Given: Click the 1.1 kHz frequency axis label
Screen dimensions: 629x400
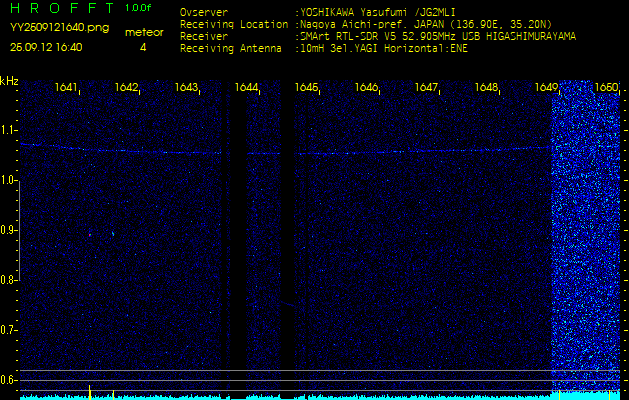Looking at the screenshot, I should click(x=9, y=130).
